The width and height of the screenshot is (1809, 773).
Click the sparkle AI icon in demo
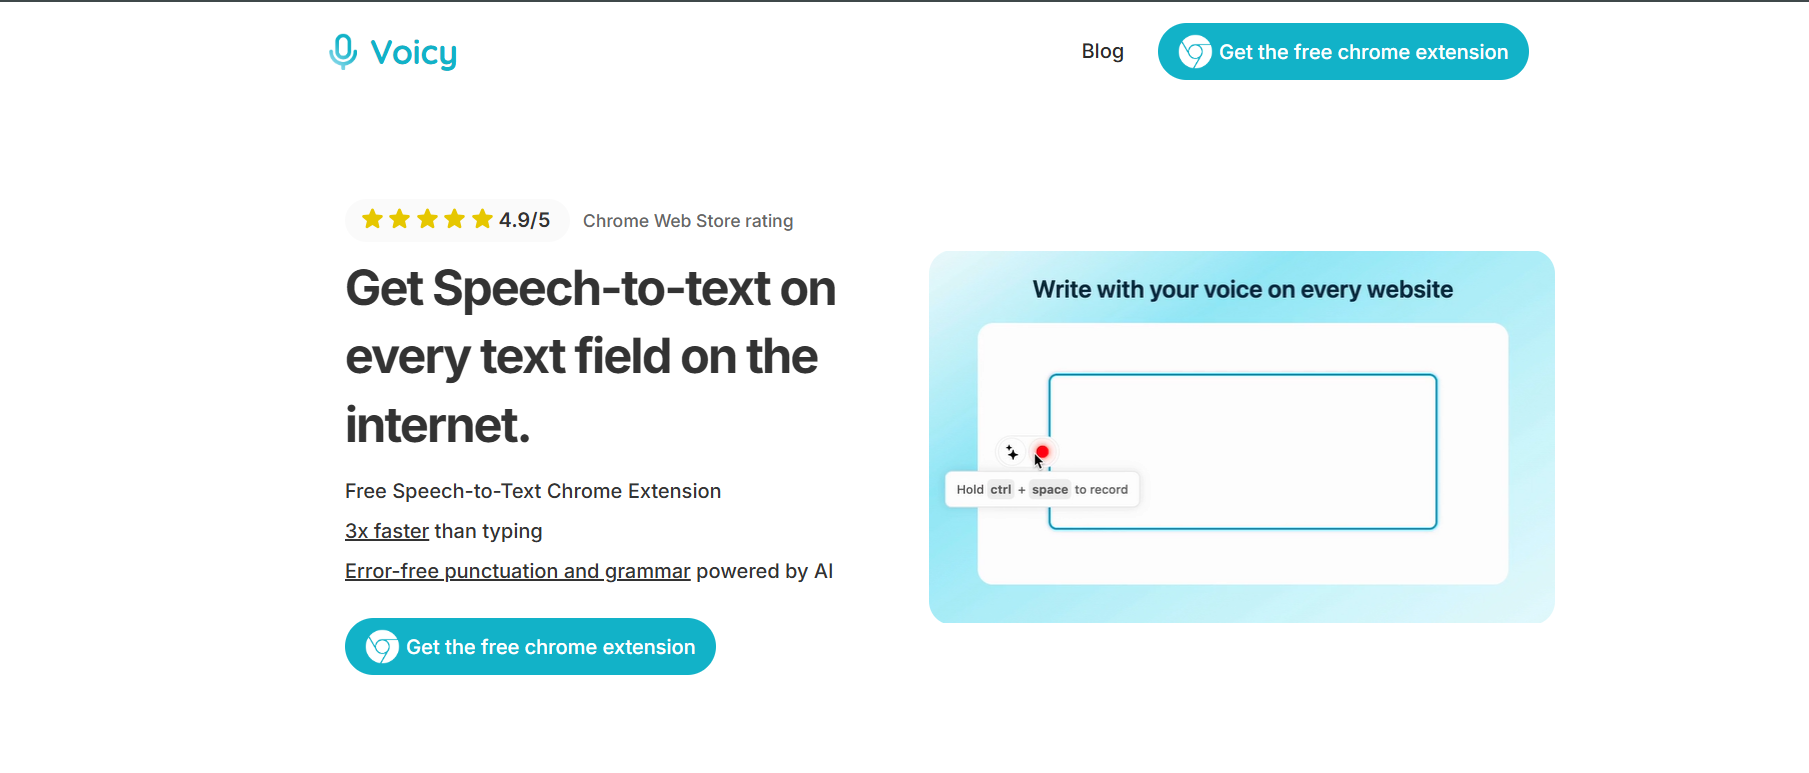click(1012, 453)
